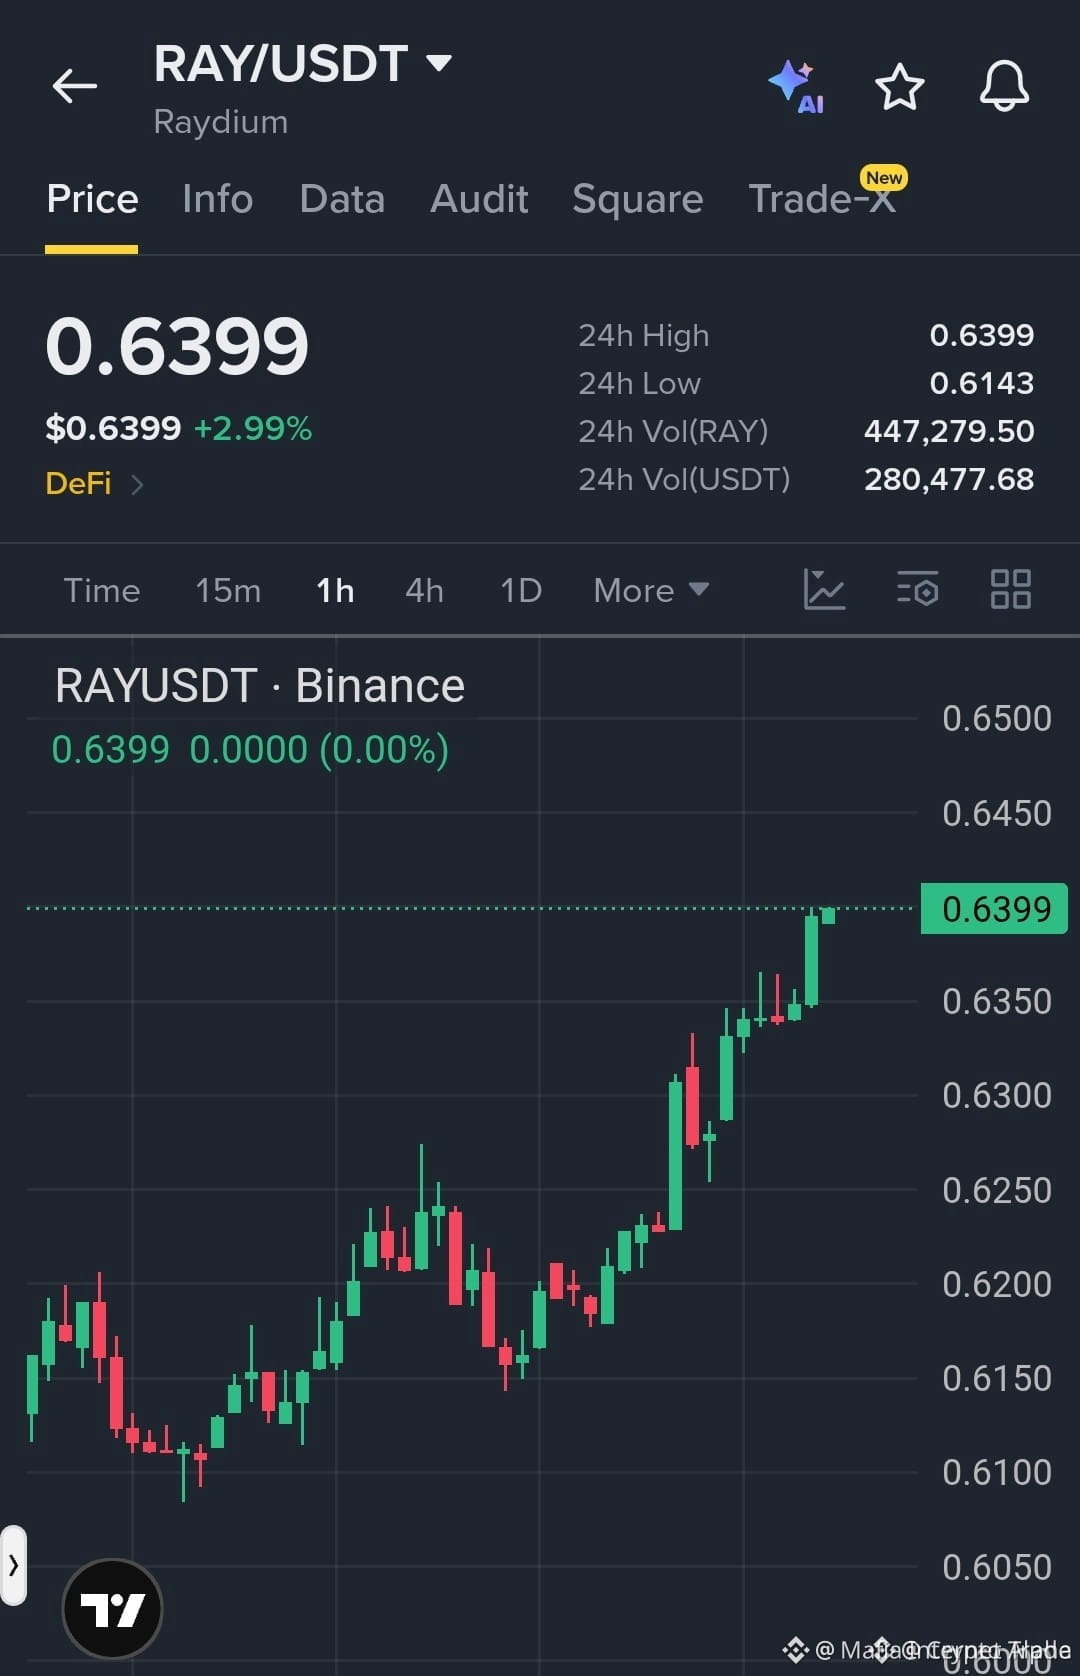Open the RAY/USDT pair selector dropdown
The image size is (1080, 1676).
pos(303,64)
